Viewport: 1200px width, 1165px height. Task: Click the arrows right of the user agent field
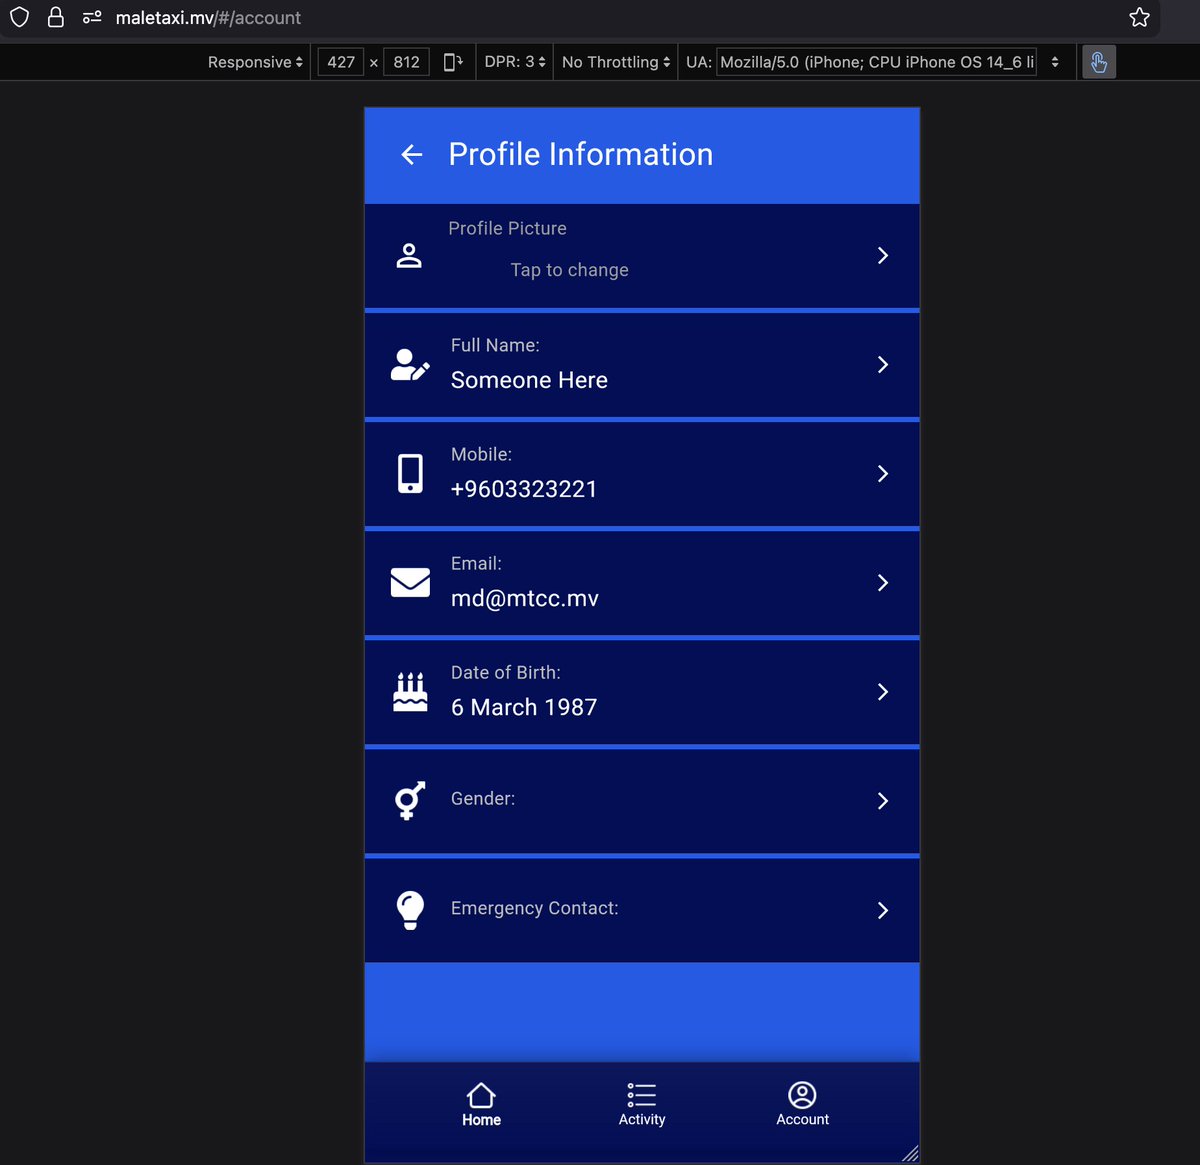coord(1055,62)
